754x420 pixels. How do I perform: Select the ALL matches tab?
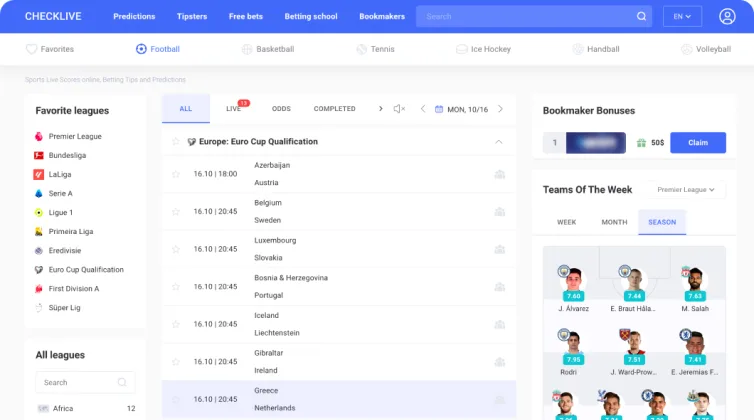186,109
